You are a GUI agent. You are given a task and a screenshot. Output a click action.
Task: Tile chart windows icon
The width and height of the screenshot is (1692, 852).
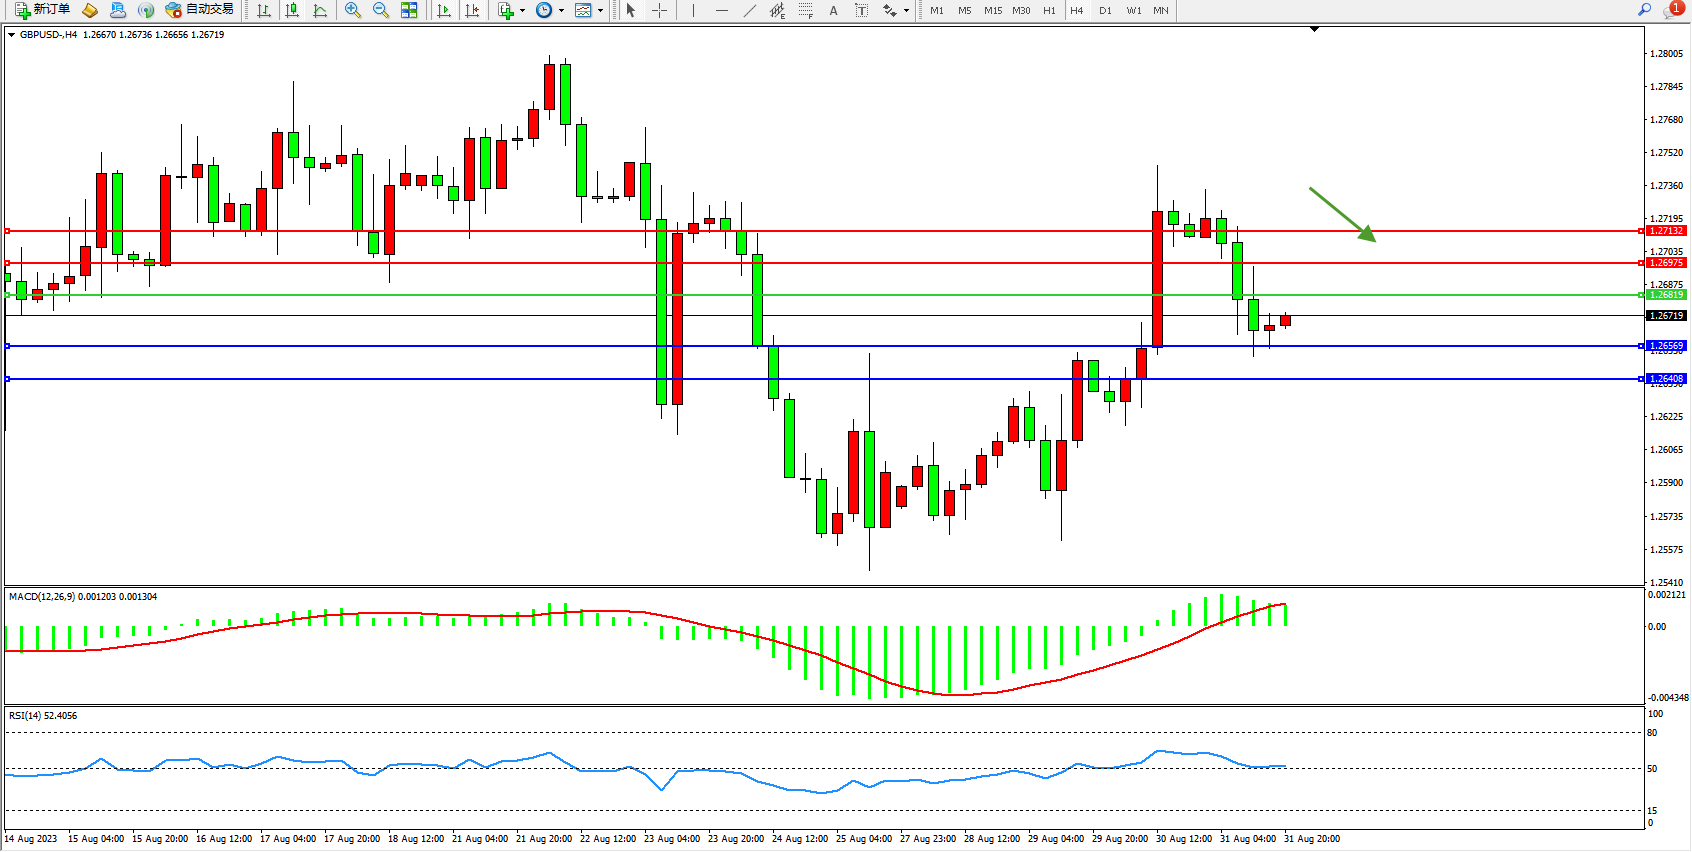pos(409,10)
